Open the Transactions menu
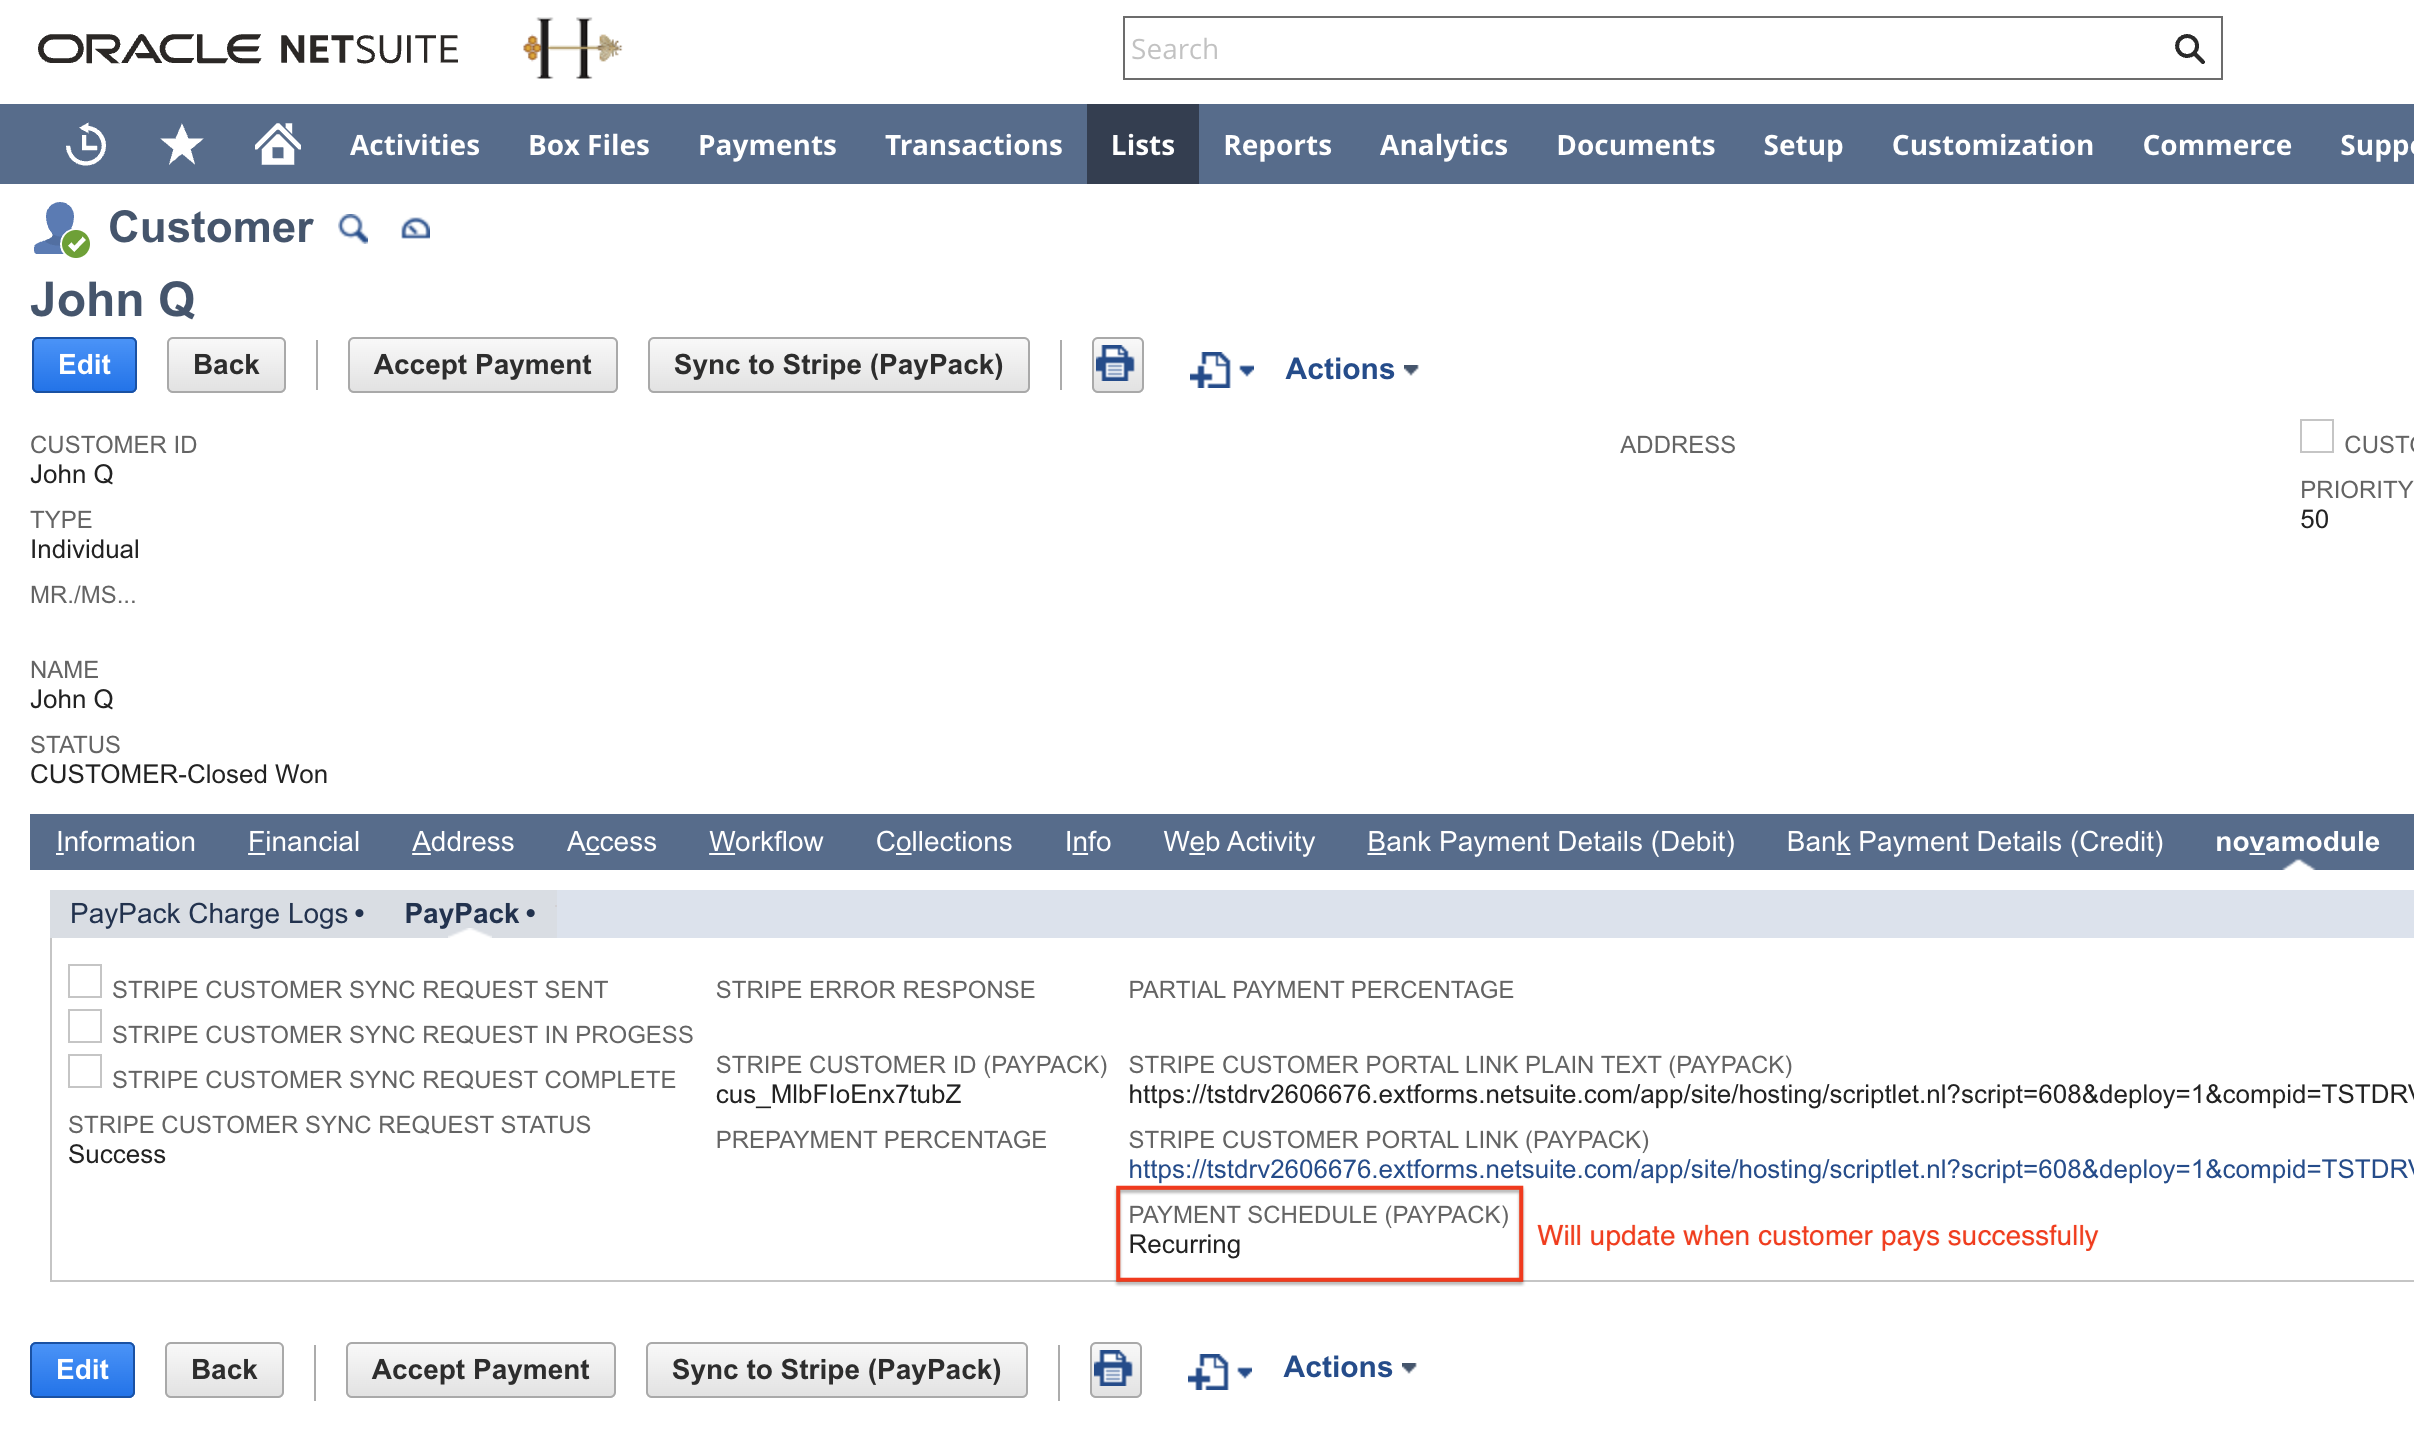The image size is (2414, 1452). (x=973, y=145)
